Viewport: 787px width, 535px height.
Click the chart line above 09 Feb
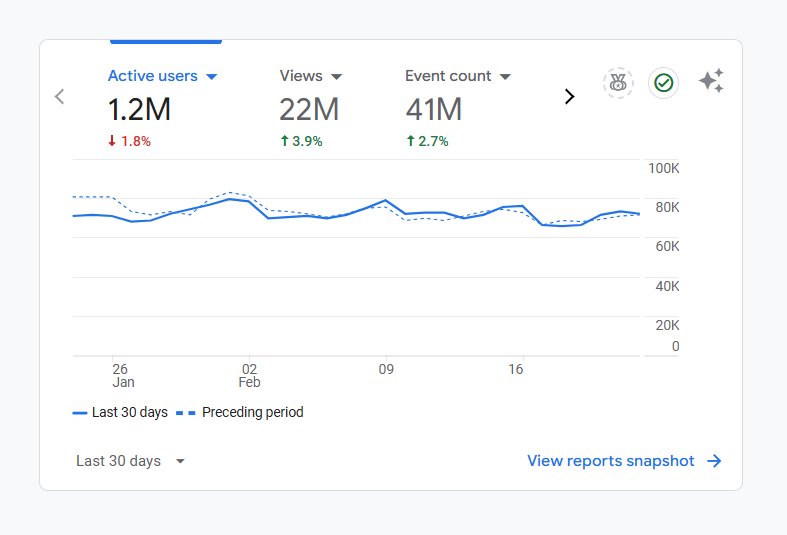click(385, 201)
